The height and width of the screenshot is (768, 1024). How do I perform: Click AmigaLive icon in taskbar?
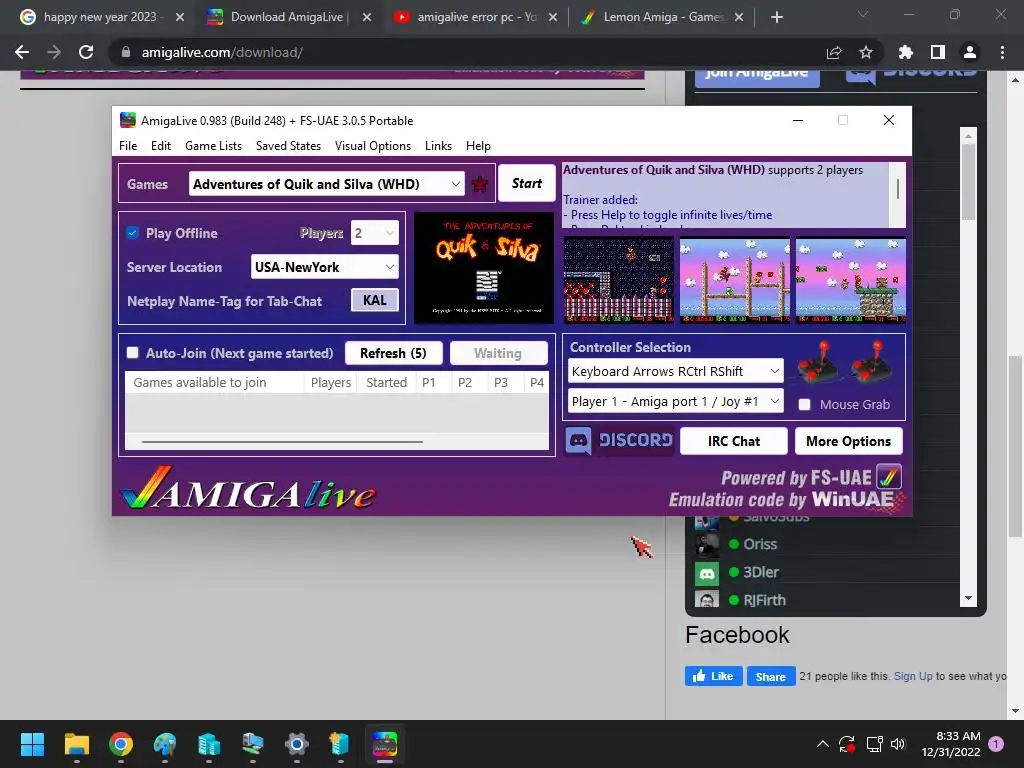pos(385,744)
